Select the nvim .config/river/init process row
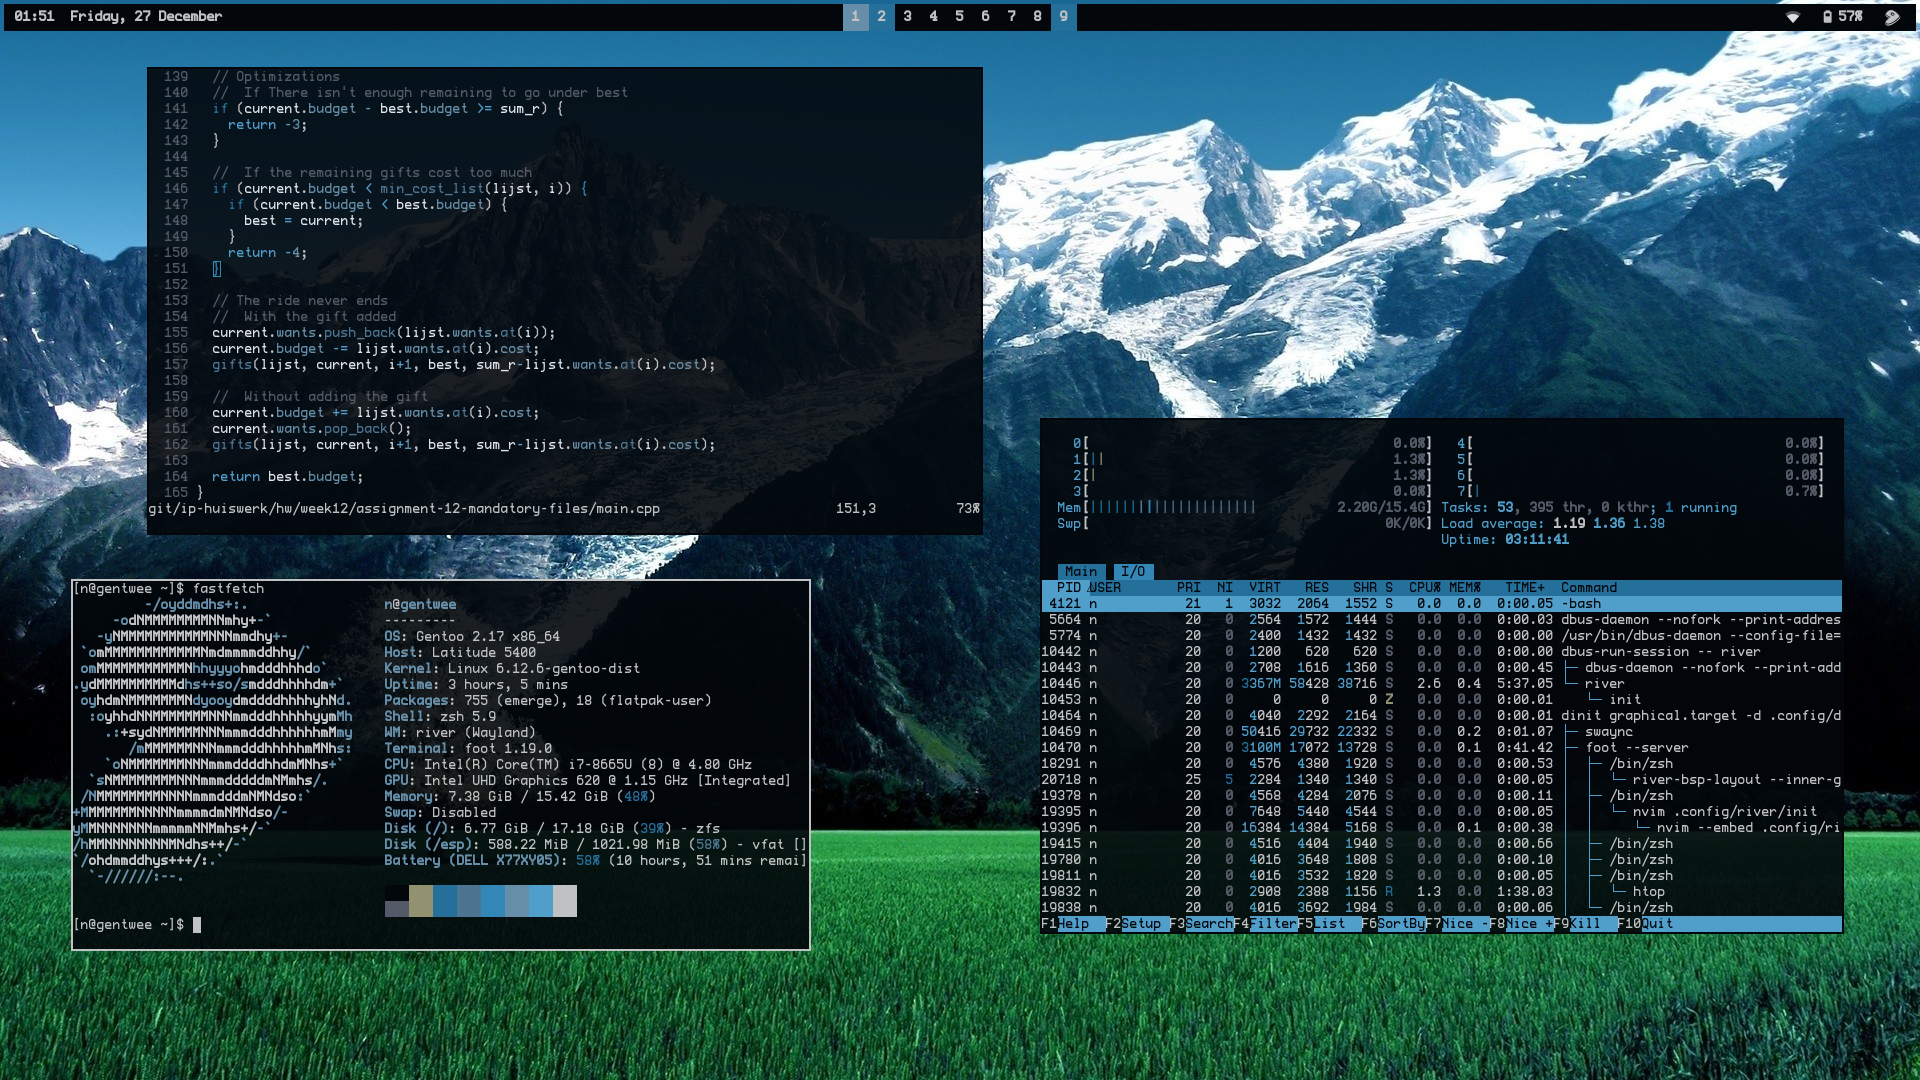Viewport: 1920px width, 1080px height. pyautogui.click(x=1441, y=812)
